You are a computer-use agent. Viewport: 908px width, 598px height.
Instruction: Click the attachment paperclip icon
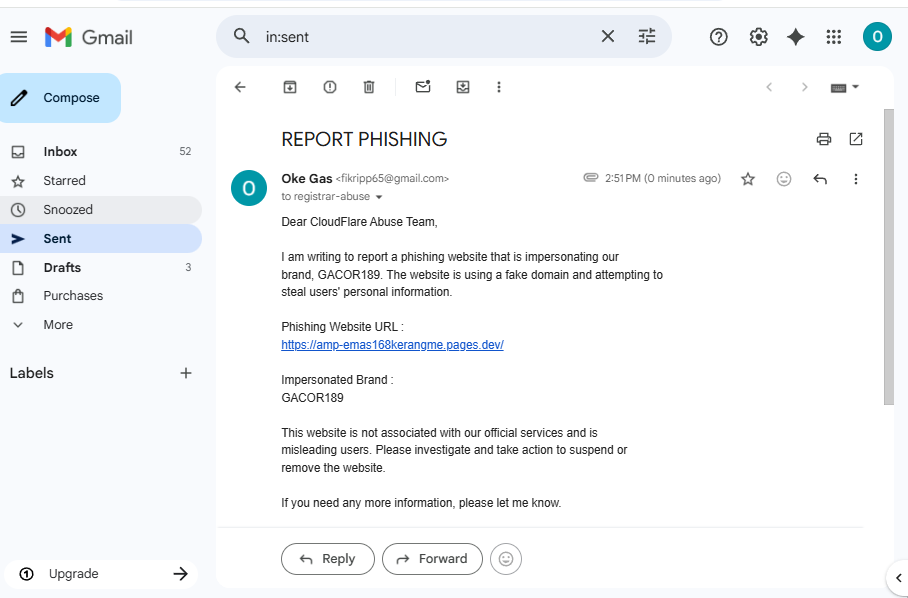point(590,178)
